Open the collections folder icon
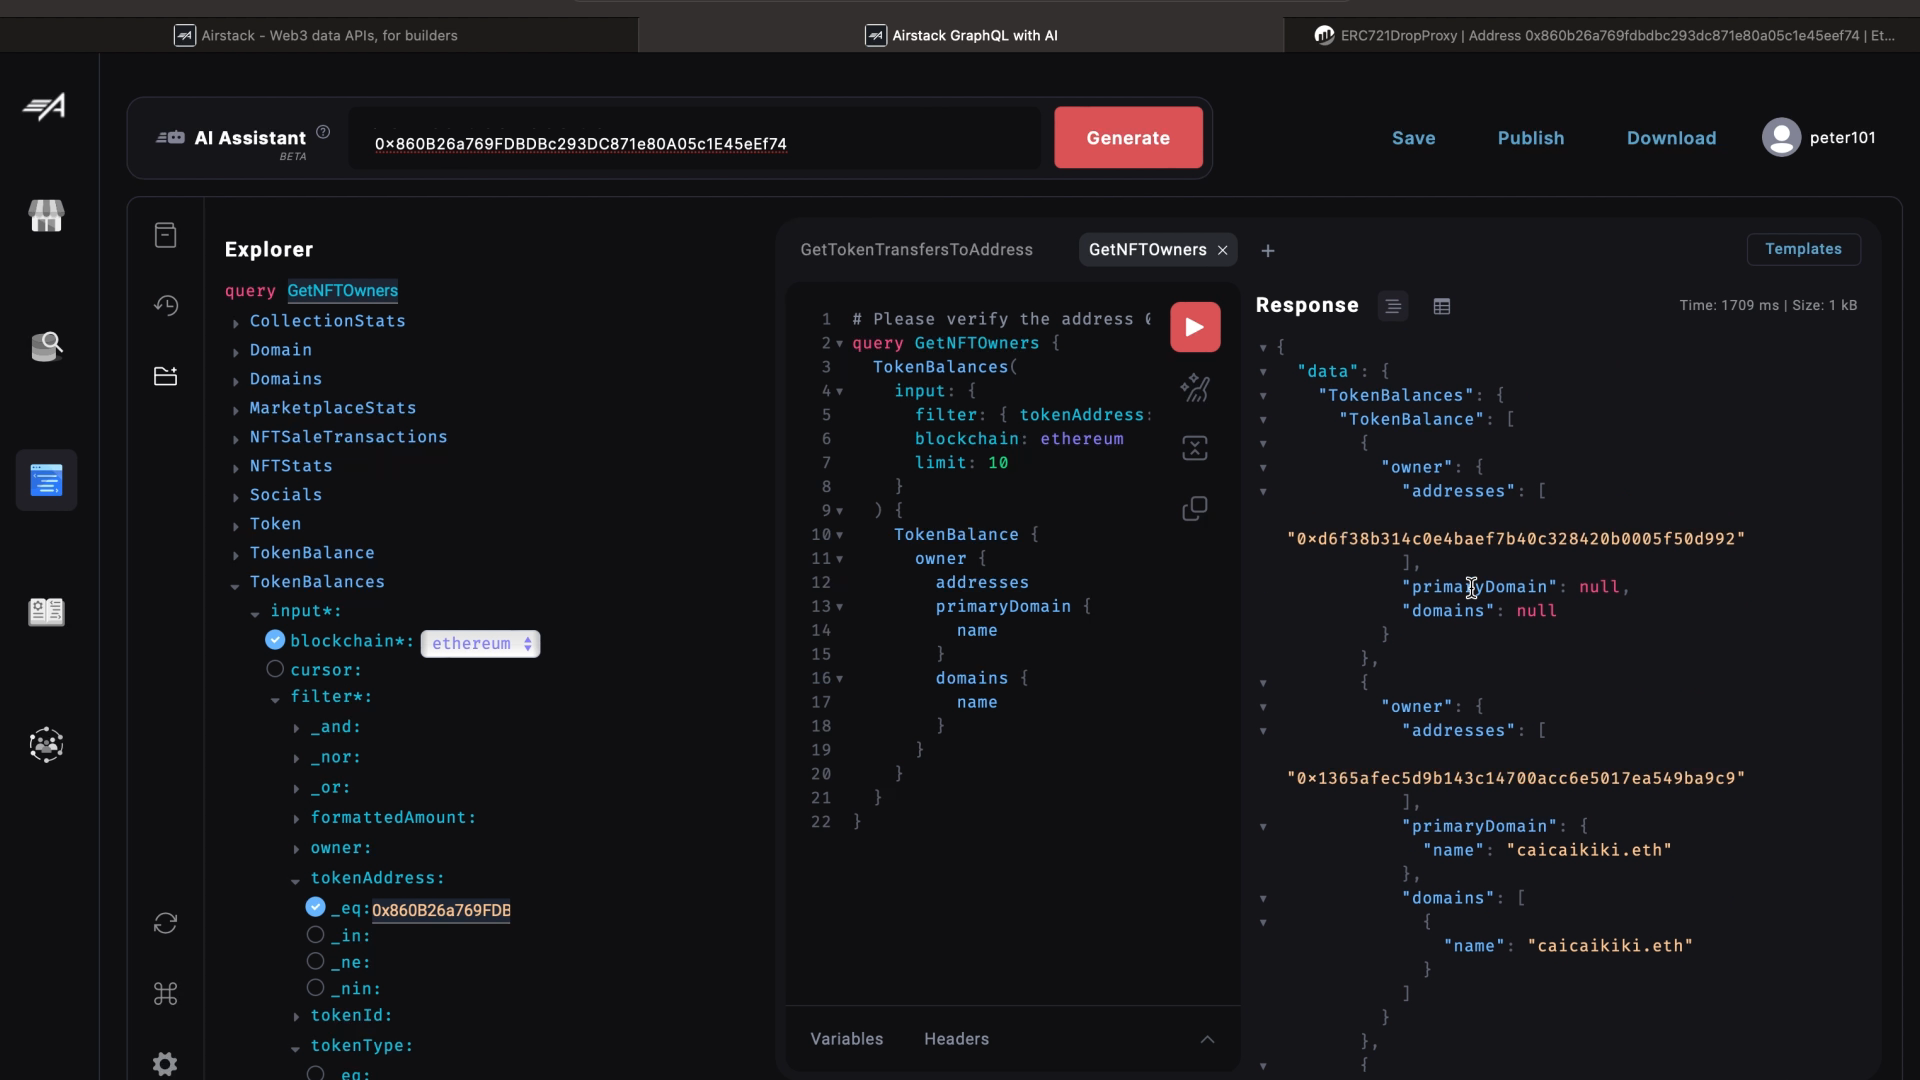Image resolution: width=1920 pixels, height=1080 pixels. 166,376
